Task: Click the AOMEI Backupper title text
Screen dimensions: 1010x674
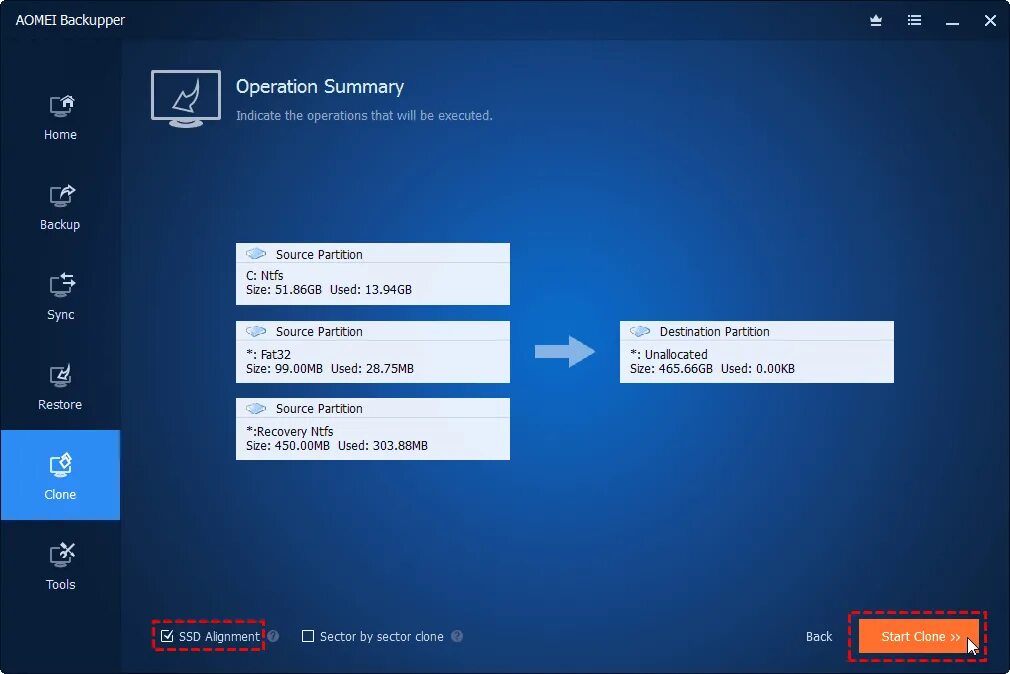Action: coord(70,20)
